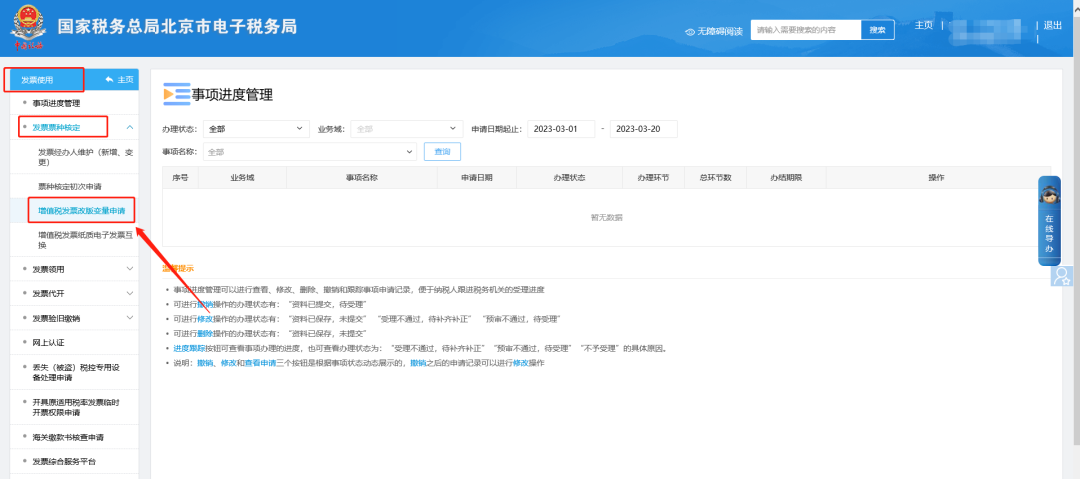
Task: Click the 主页 button in sidebar header
Action: (x=119, y=80)
